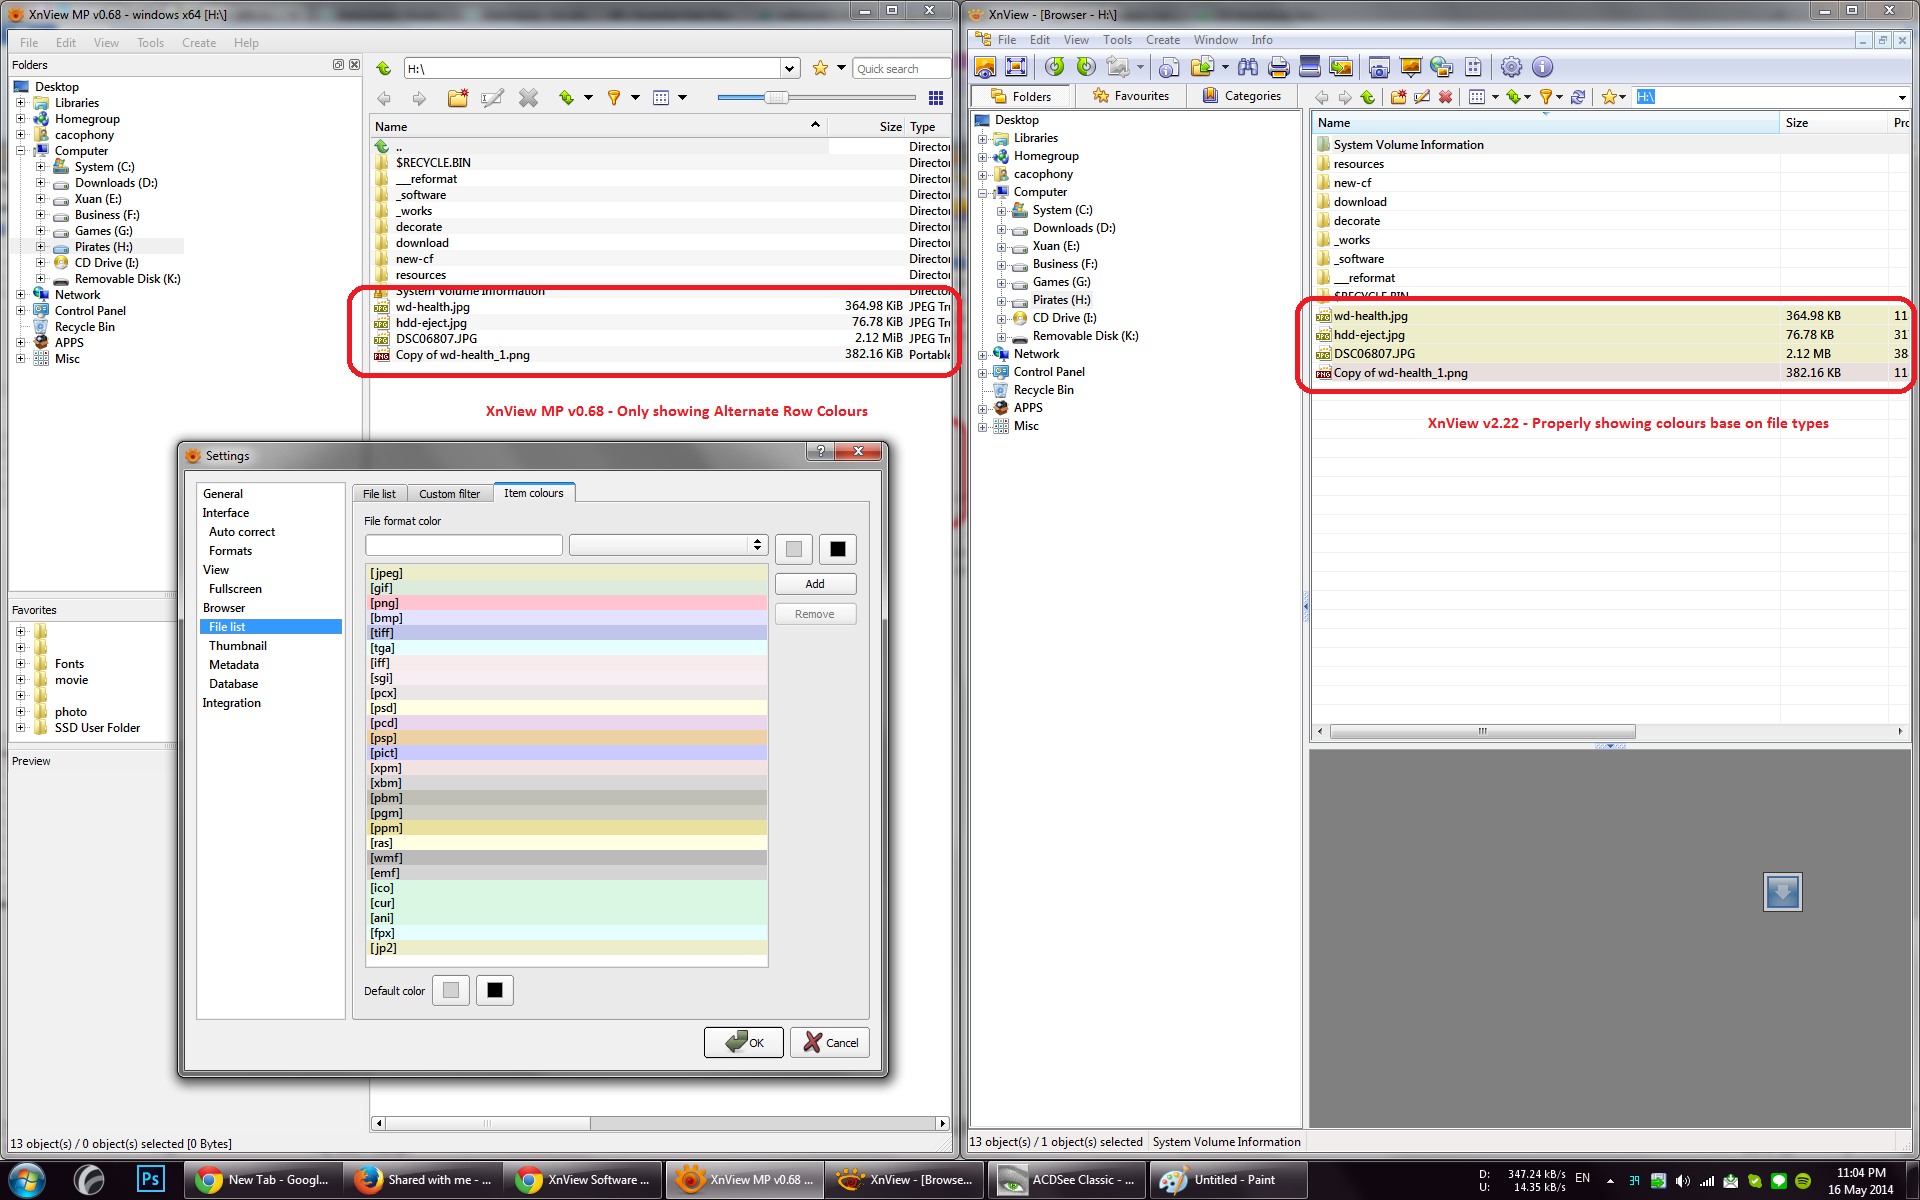This screenshot has width=1920, height=1200.
Task: Click the new folder icon in XnView MP
Action: coord(458,98)
